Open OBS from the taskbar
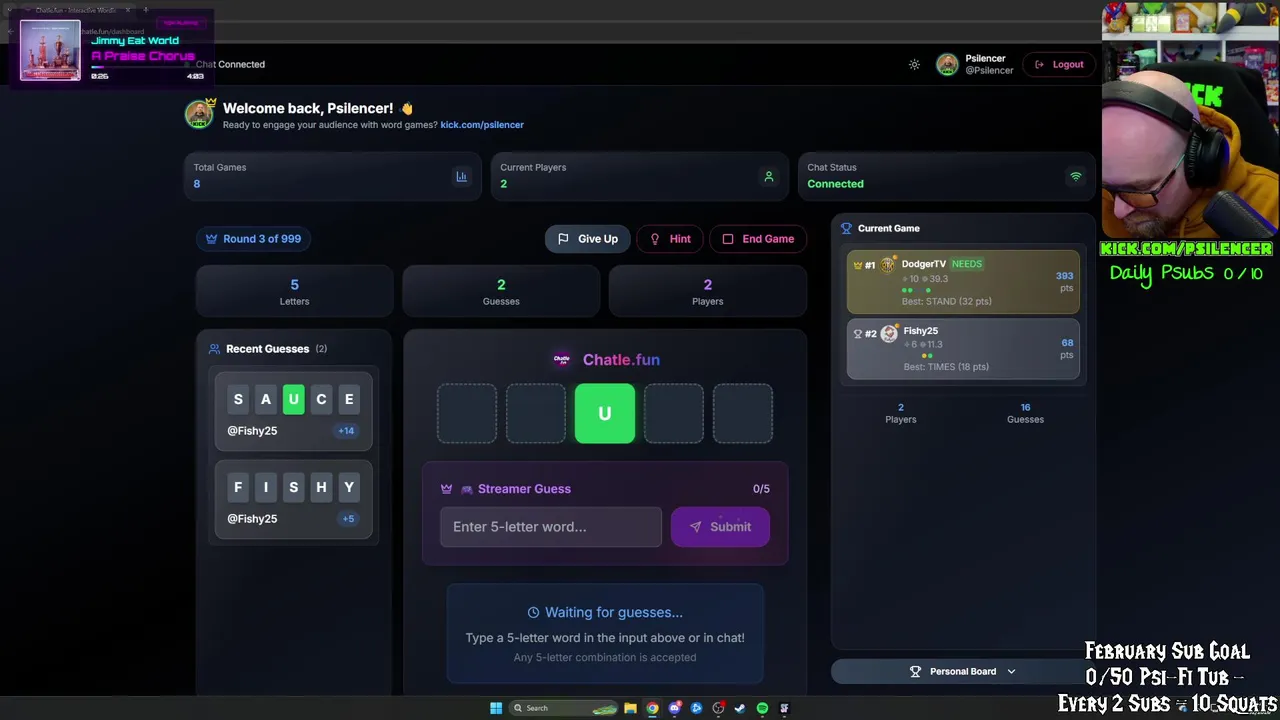 click(718, 708)
